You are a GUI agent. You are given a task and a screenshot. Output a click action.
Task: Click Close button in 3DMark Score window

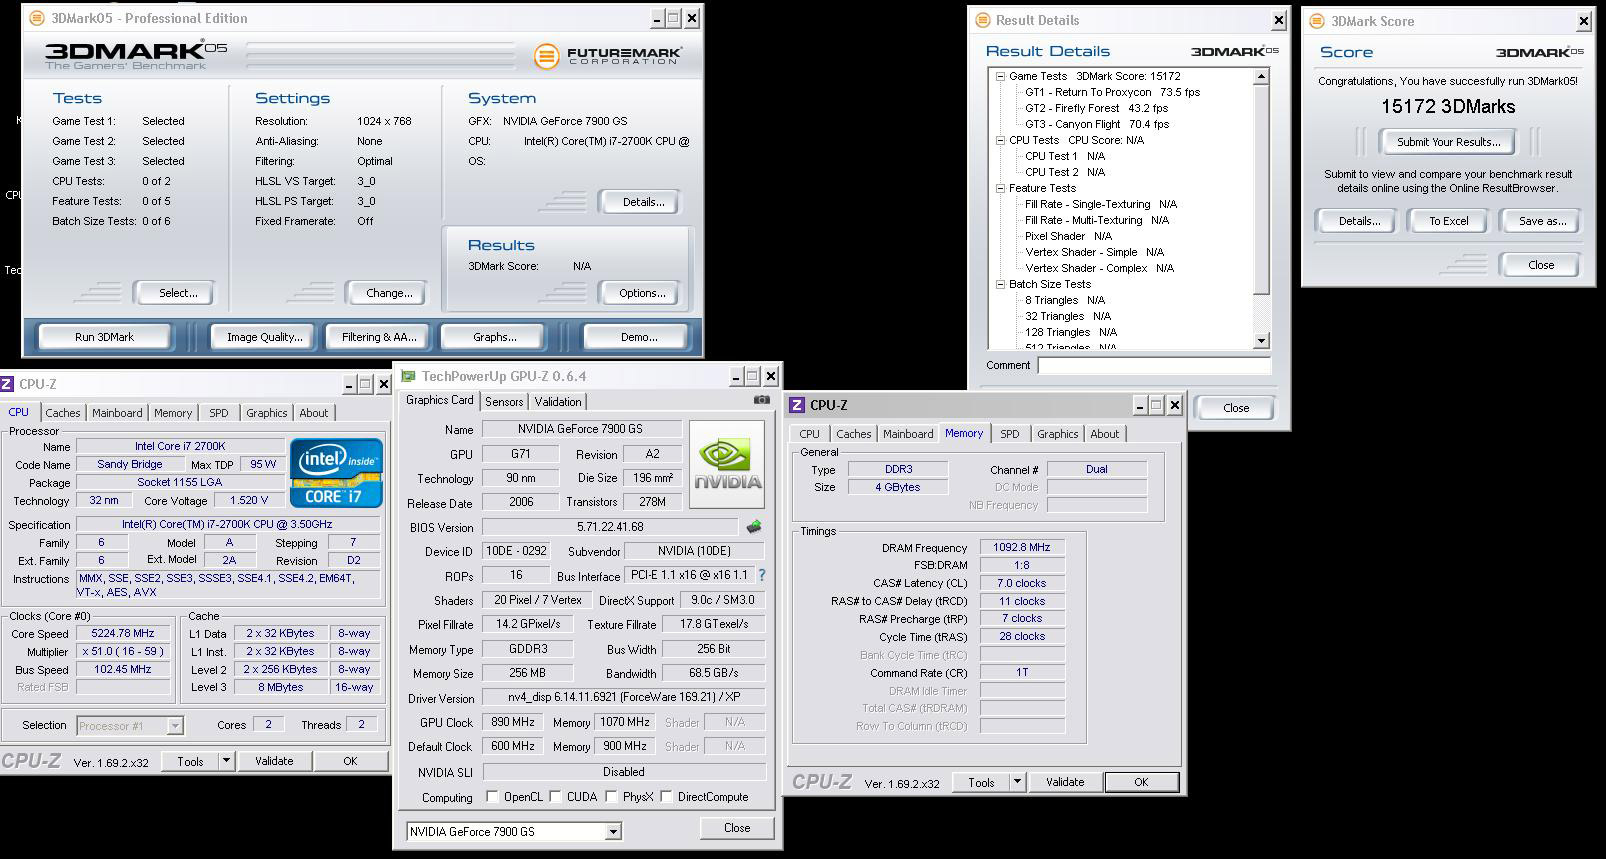(x=1540, y=265)
